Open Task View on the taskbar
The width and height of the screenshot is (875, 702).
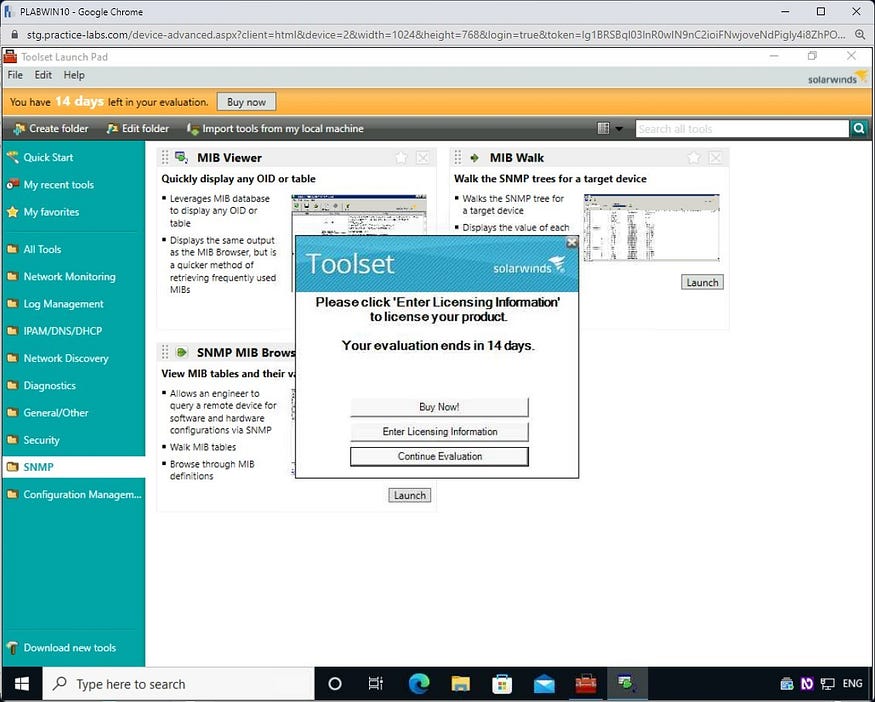(376, 684)
